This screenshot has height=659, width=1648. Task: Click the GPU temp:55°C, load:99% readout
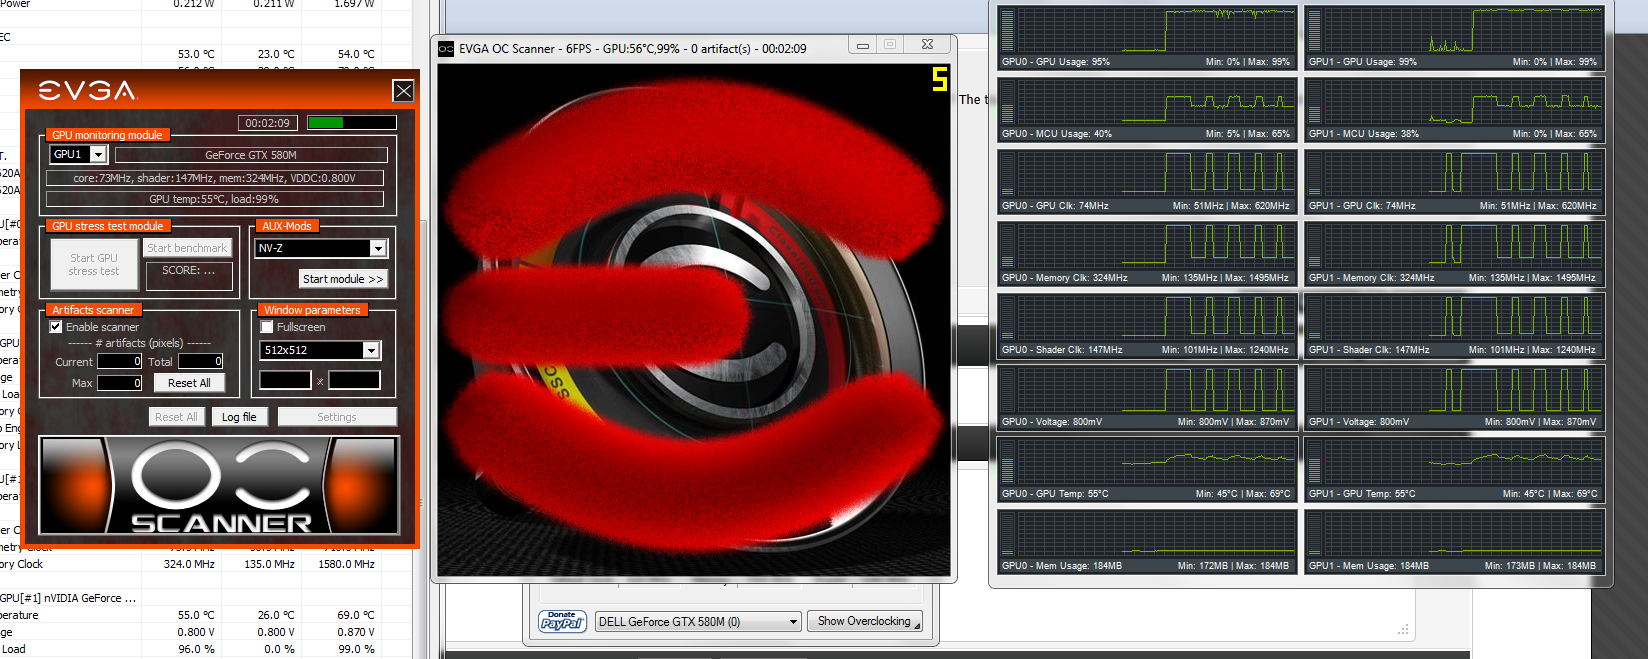click(x=214, y=199)
